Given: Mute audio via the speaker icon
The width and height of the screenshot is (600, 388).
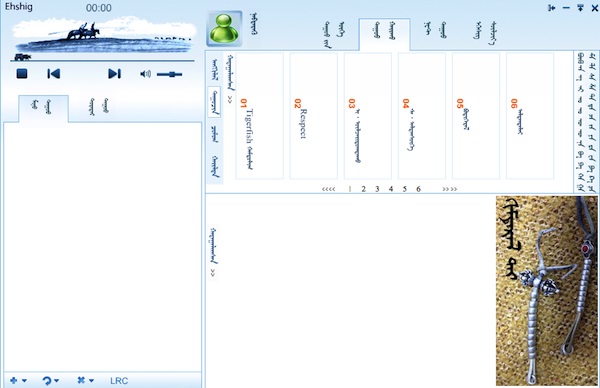Looking at the screenshot, I should 145,74.
